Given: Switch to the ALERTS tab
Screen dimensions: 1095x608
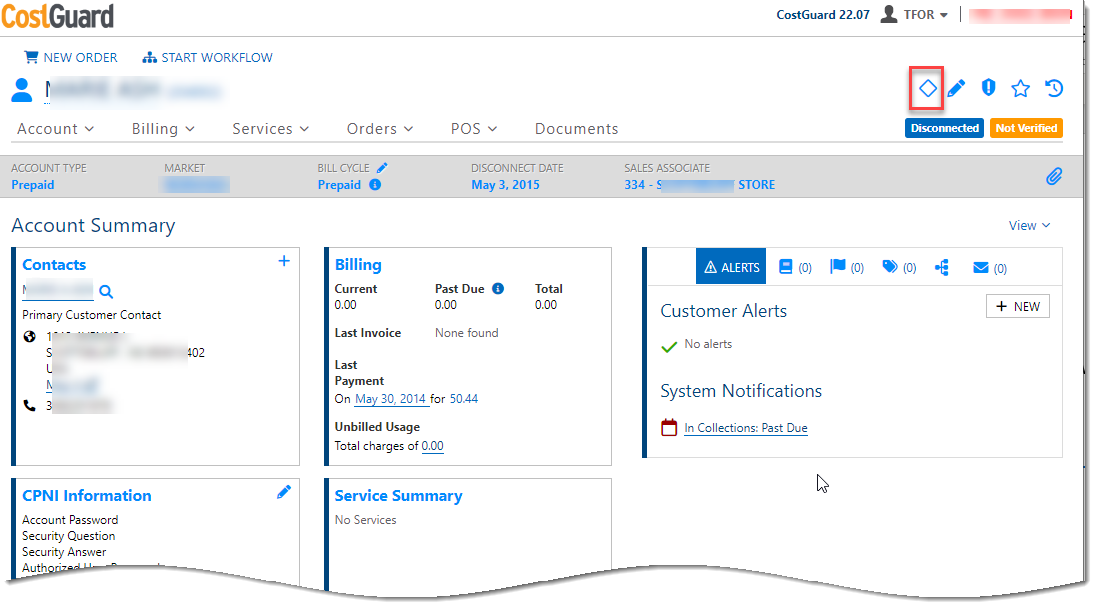Looking at the screenshot, I should [730, 266].
